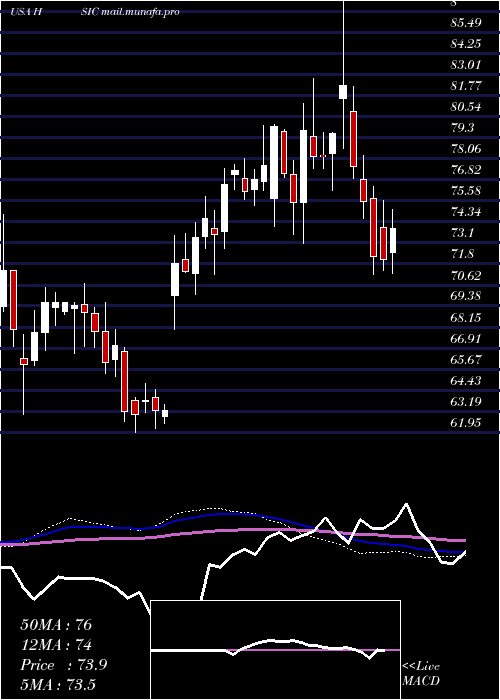Click the 61.95 price axis label
Screen dimensions: 500x700
pyautogui.click(x=466, y=422)
